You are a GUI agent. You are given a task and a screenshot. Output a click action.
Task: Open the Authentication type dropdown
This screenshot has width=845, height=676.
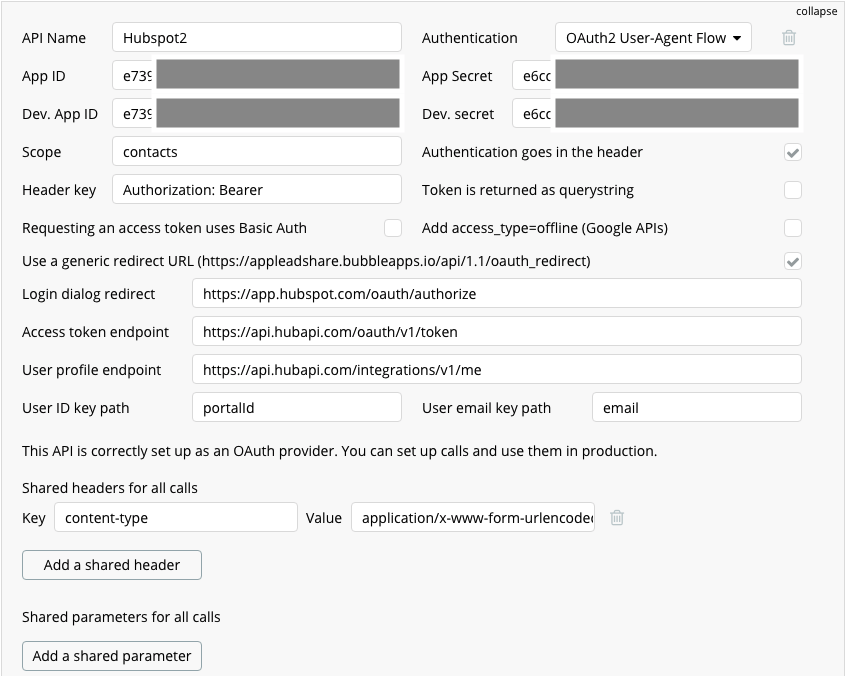tap(653, 38)
